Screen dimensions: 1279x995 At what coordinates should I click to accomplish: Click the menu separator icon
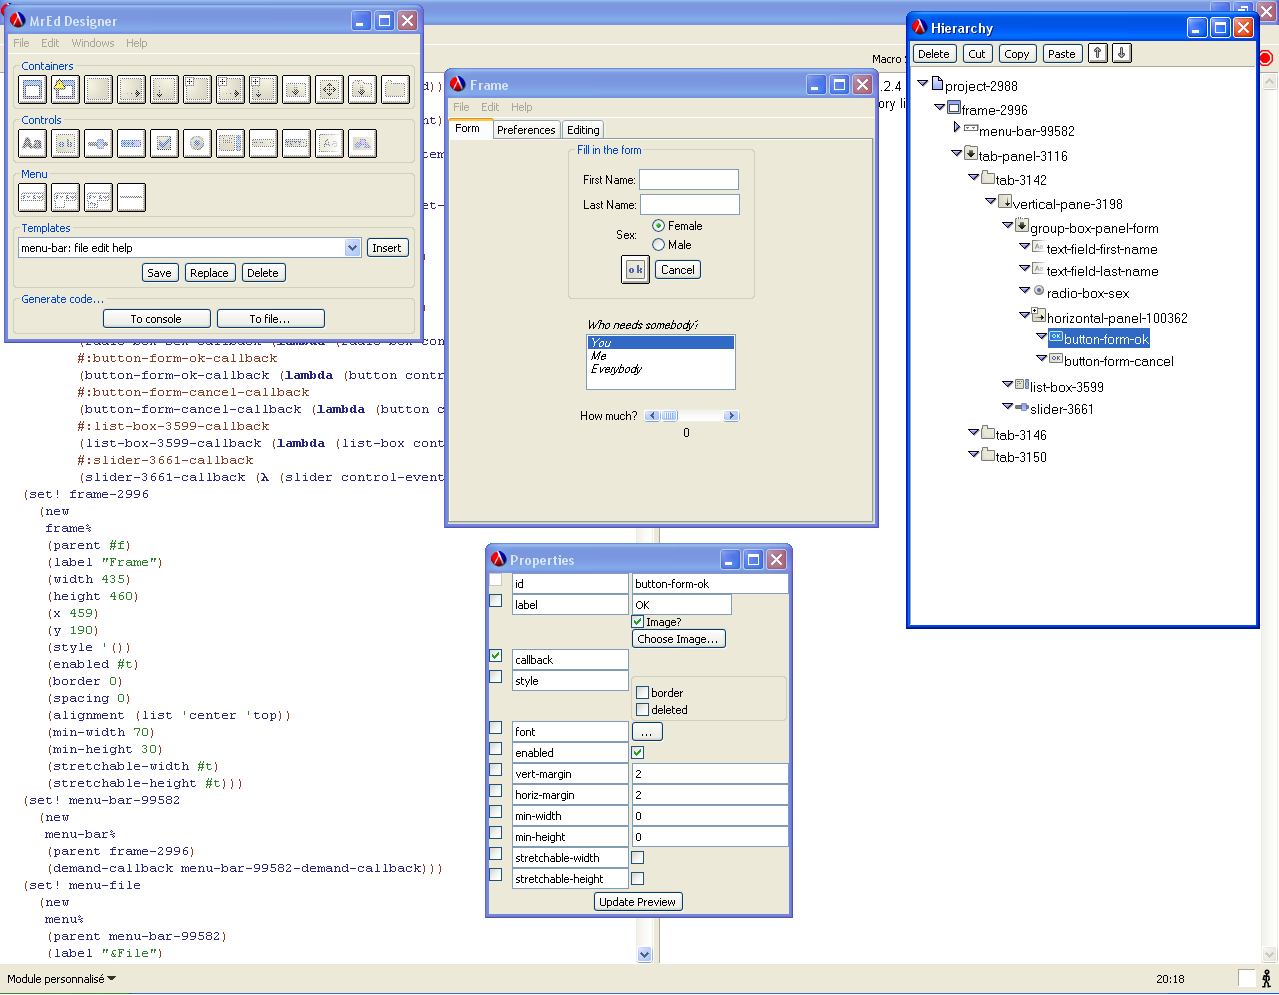[131, 198]
